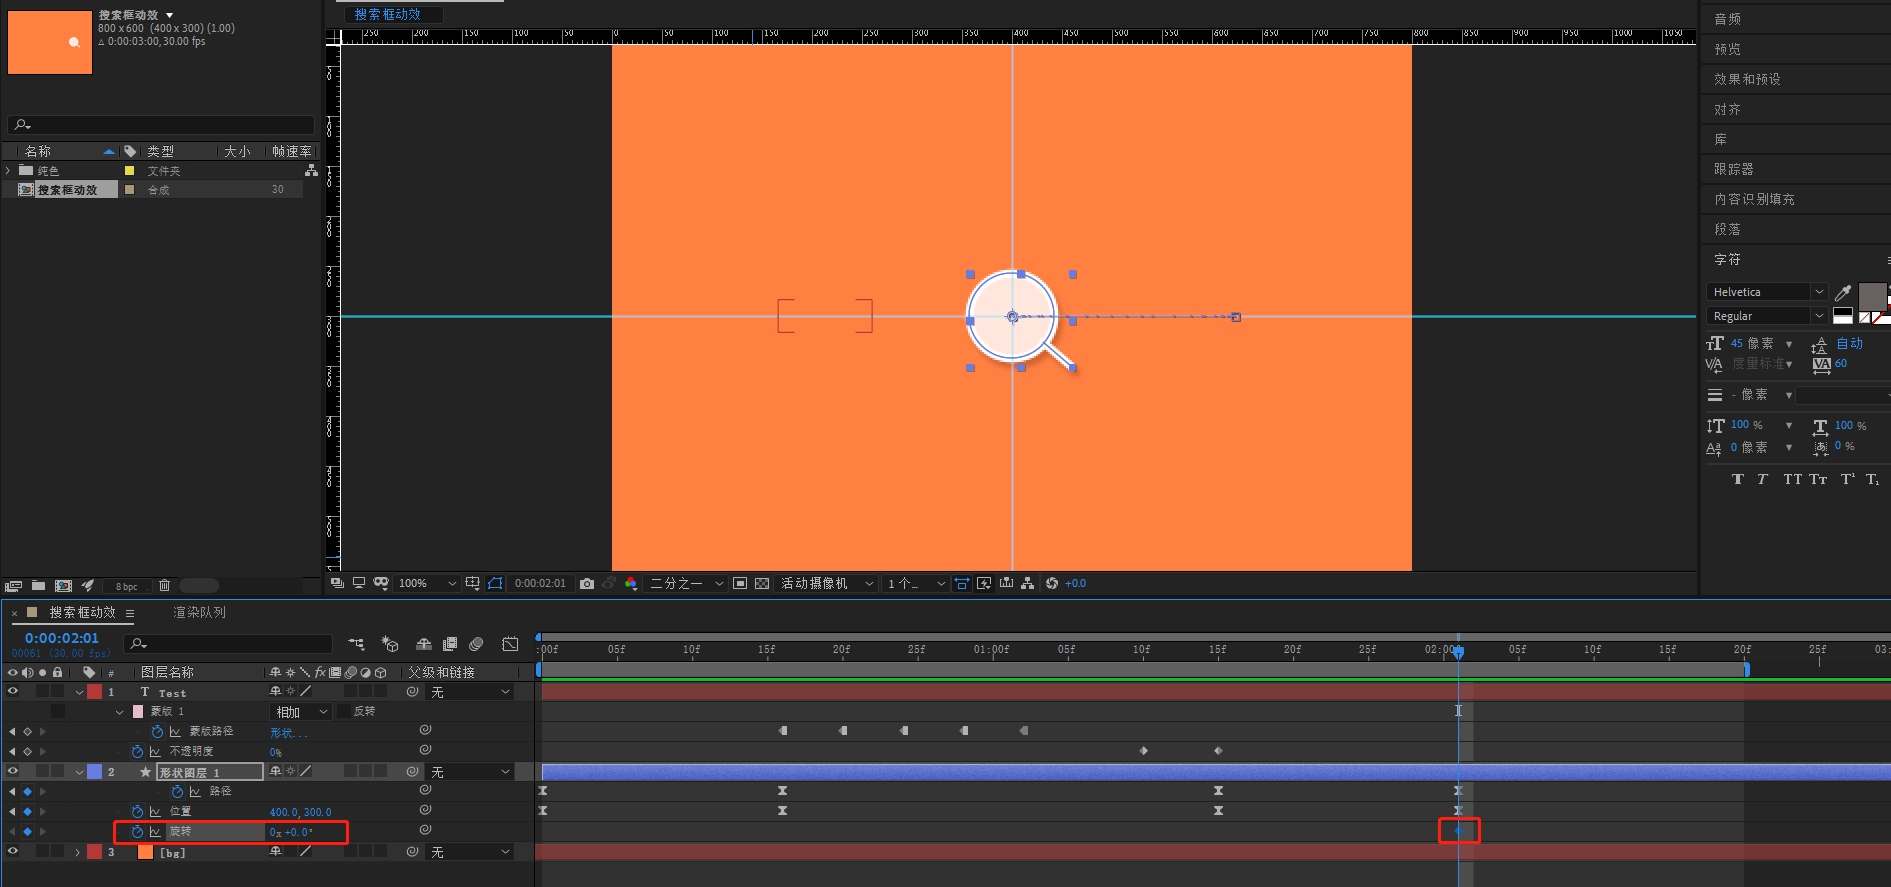Screen dimensions: 1891x887
Task: Open the 二分之一 resolution dropdown
Action: coord(687,583)
